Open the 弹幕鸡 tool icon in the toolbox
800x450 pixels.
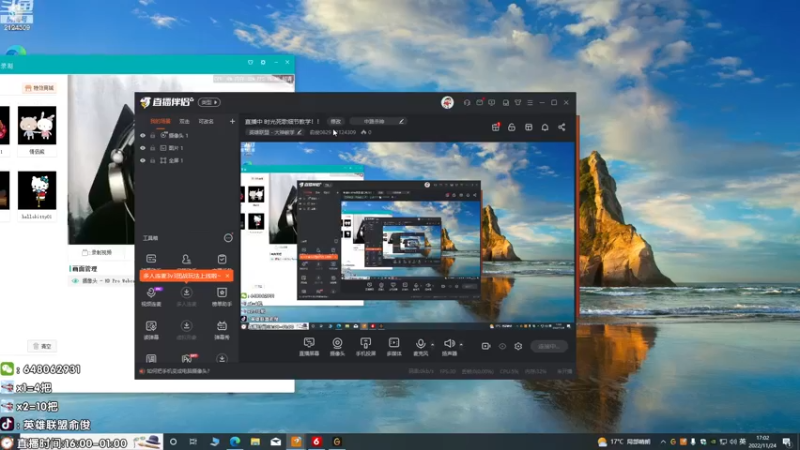[x=221, y=330]
